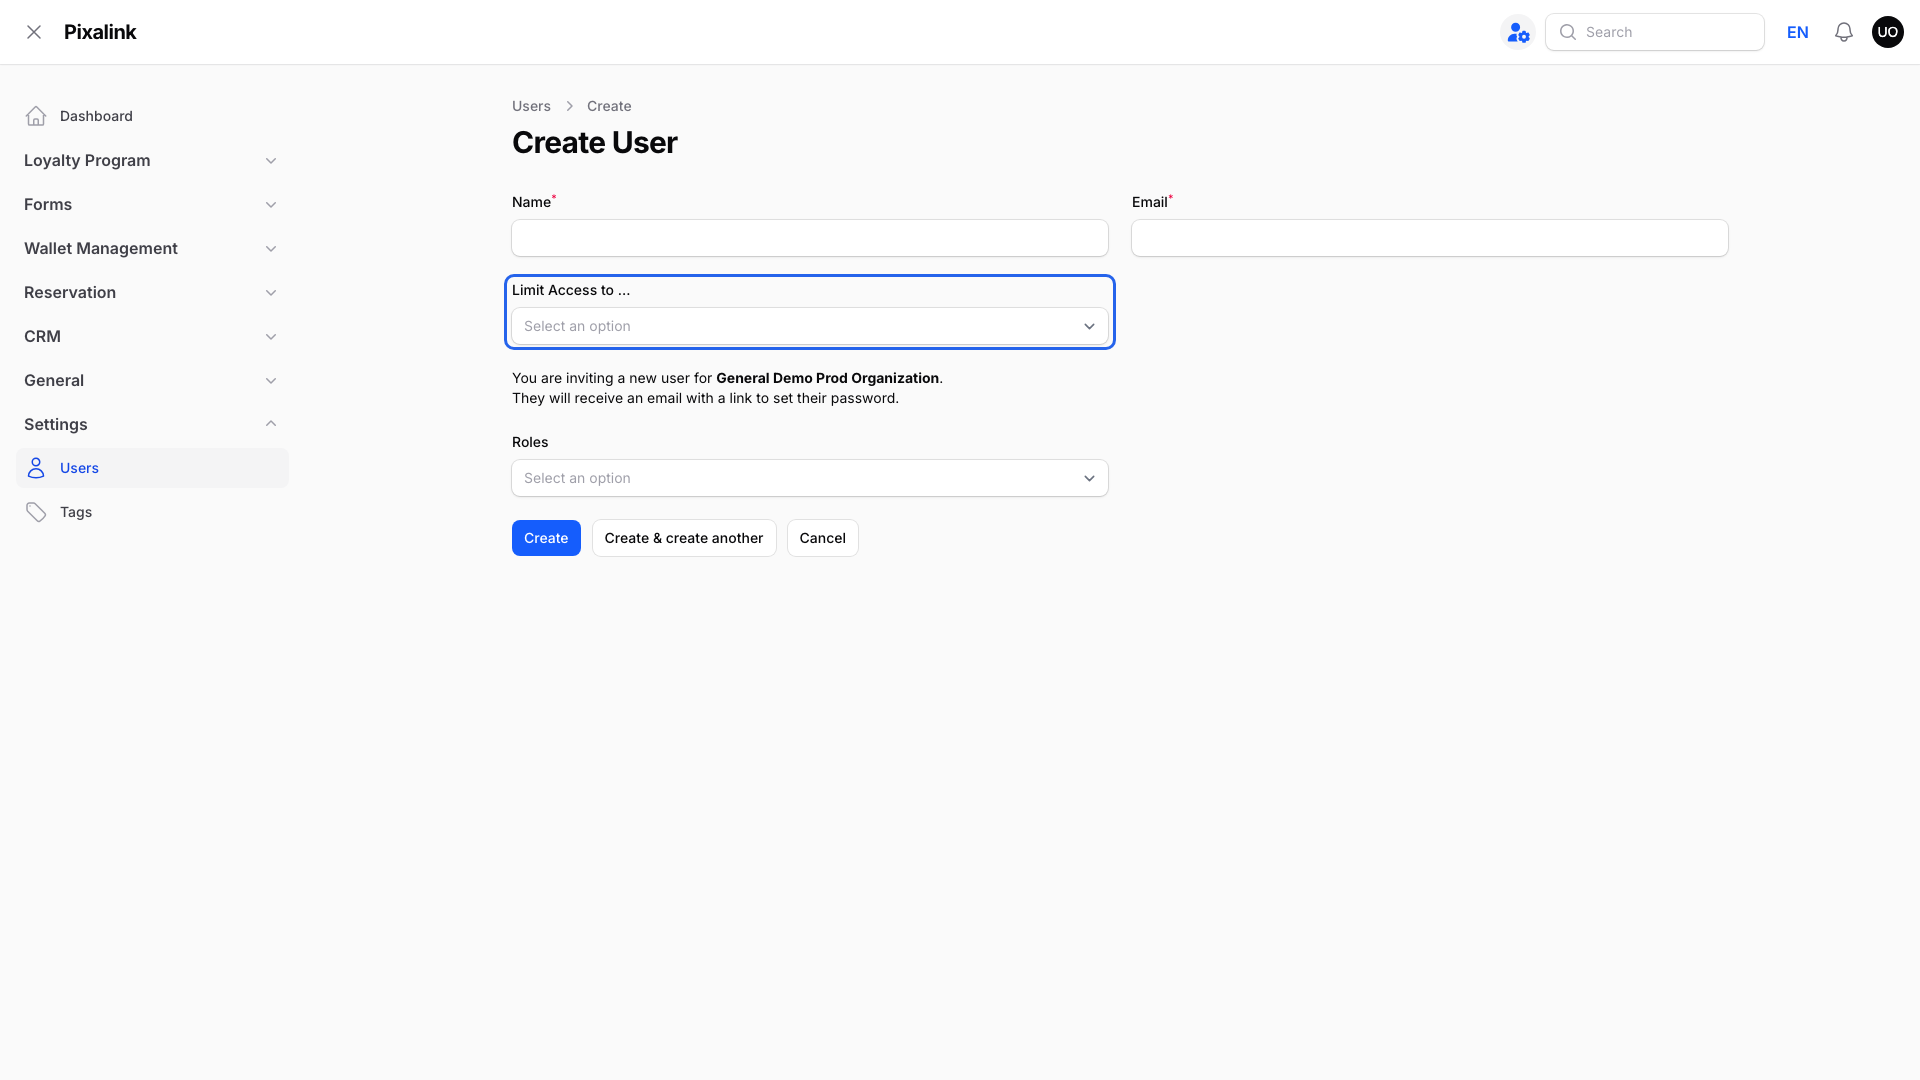Click into the top Search field
The width and height of the screenshot is (1920, 1080).
[1655, 32]
